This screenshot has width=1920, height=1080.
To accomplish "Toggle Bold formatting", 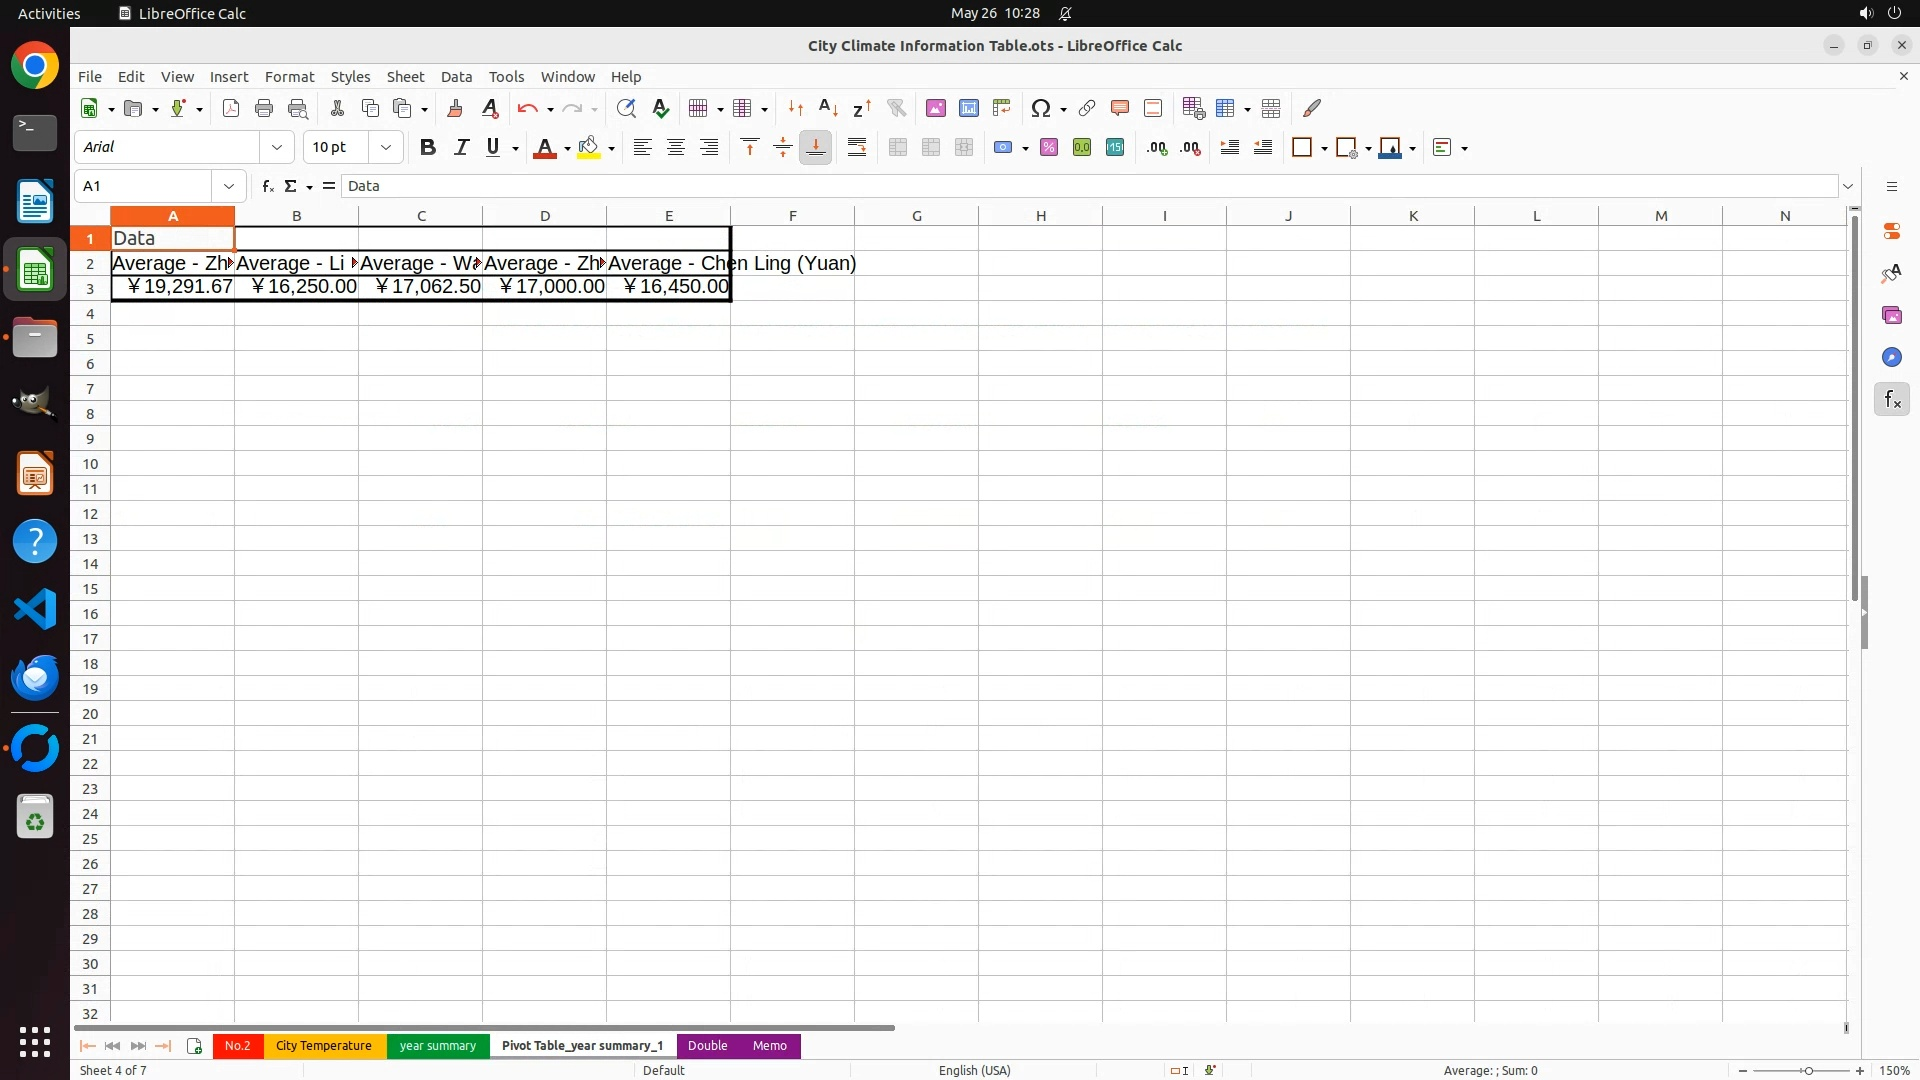I will pos(428,148).
